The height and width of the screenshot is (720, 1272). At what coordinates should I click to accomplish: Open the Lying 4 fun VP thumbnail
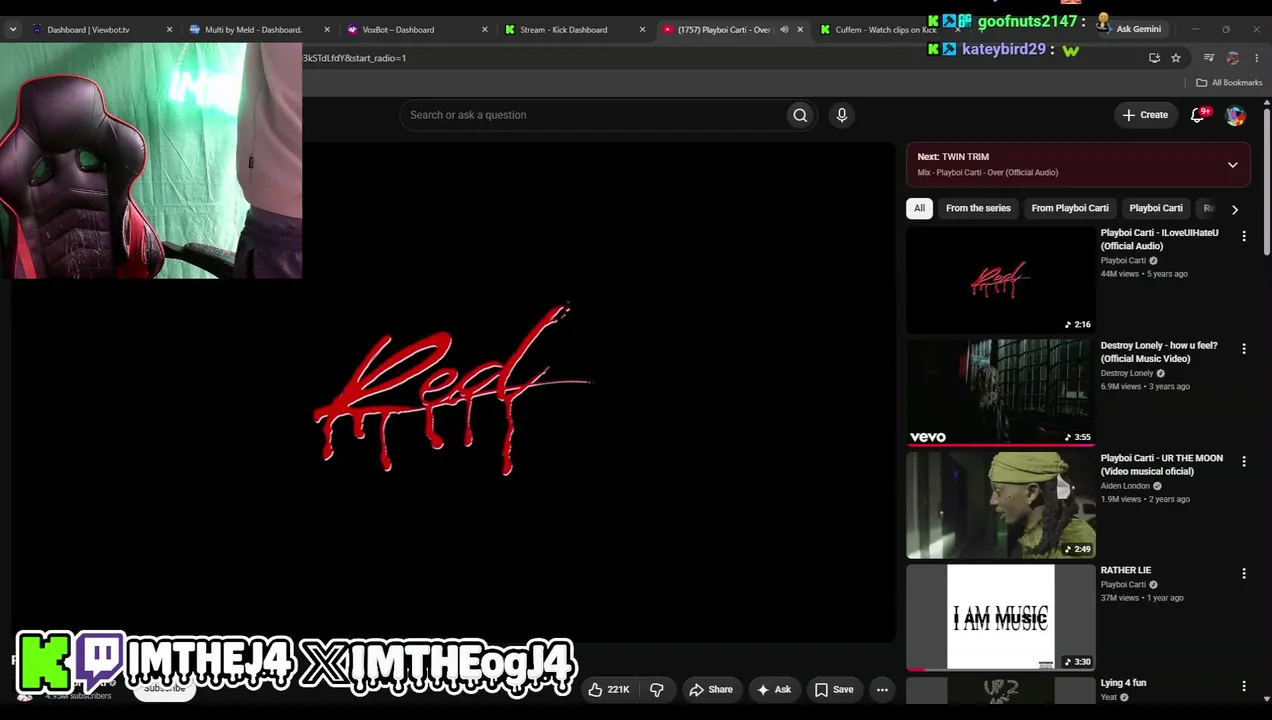pyautogui.click(x=1000, y=691)
